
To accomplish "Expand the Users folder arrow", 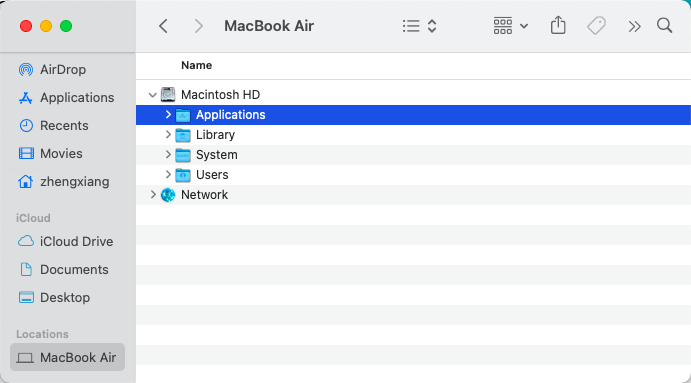I will (x=168, y=175).
